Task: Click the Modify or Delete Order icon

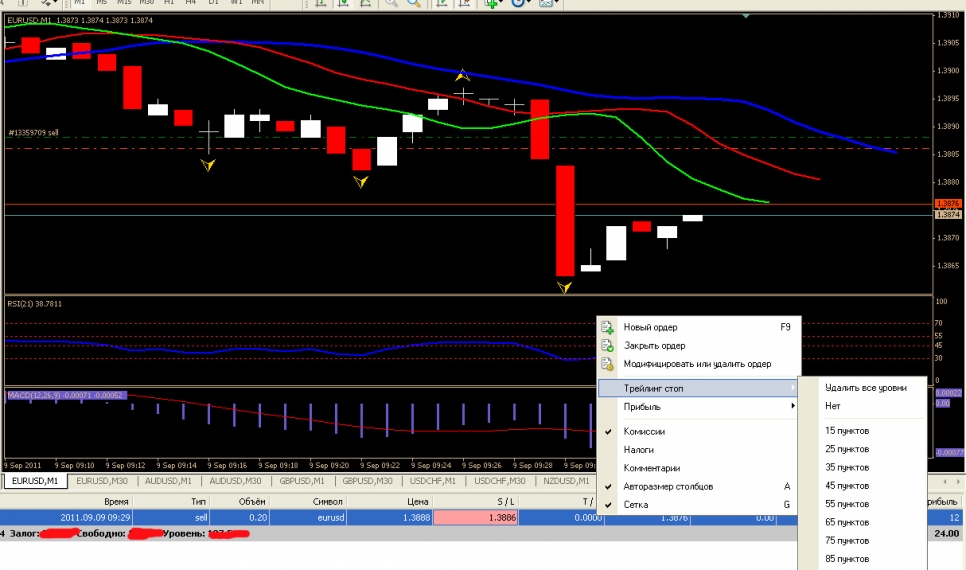Action: (x=607, y=365)
